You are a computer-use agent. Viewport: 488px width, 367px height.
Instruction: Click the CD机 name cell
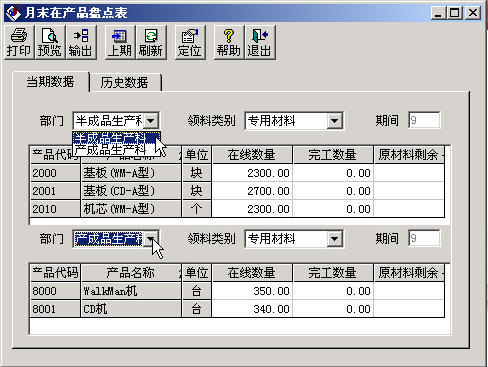point(131,309)
